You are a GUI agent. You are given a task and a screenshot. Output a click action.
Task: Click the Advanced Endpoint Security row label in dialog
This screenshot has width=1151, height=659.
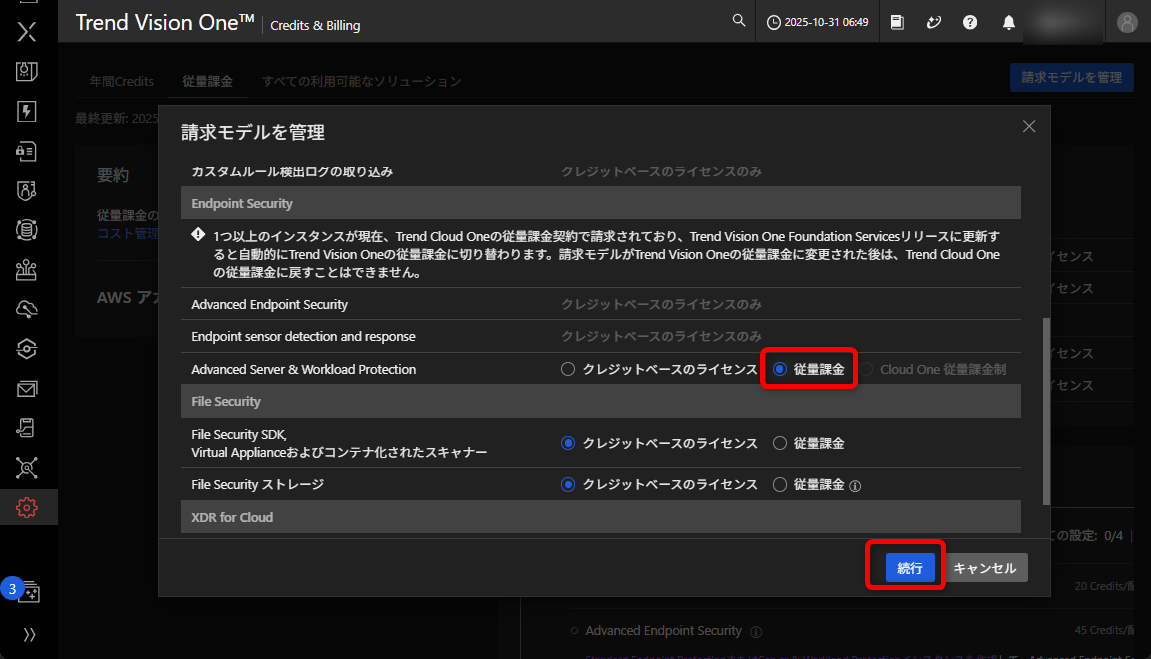[269, 305]
